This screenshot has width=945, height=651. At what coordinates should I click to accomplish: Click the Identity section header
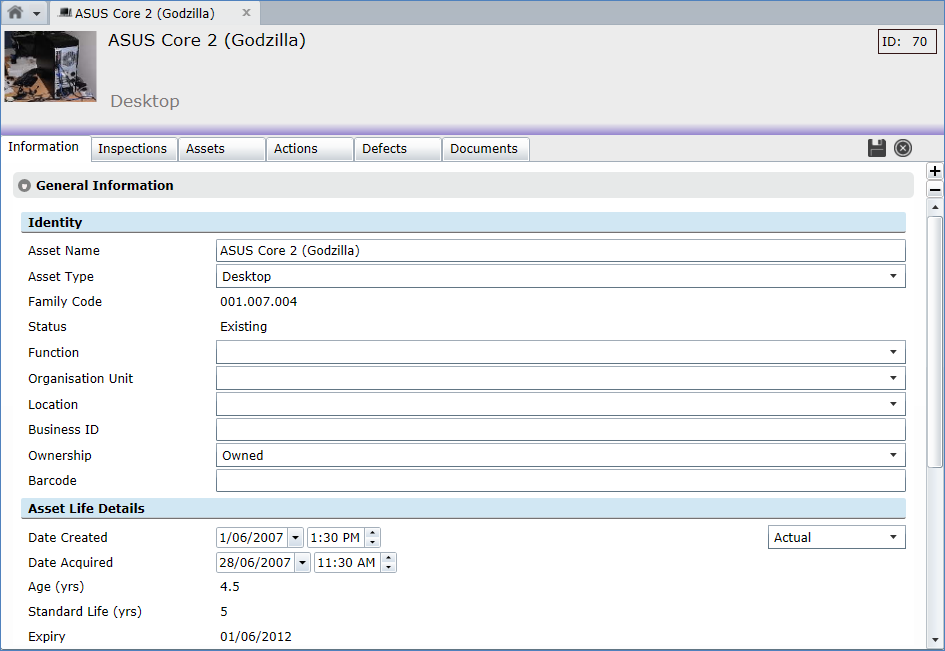pos(463,222)
